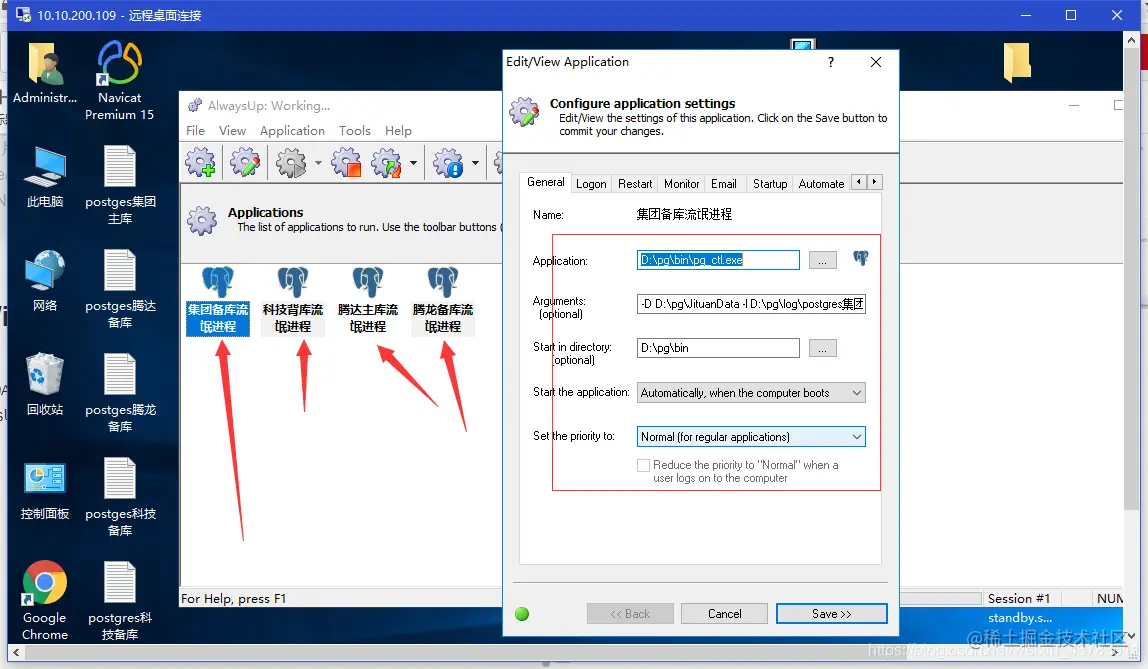
Task: Click the third gear toolbar icon in AlwaysUp
Action: click(x=291, y=162)
